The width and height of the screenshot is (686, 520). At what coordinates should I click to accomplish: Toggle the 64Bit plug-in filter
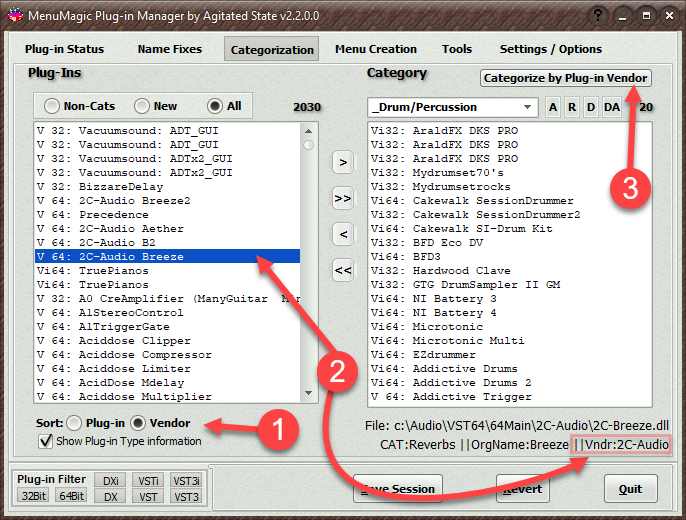click(72, 496)
